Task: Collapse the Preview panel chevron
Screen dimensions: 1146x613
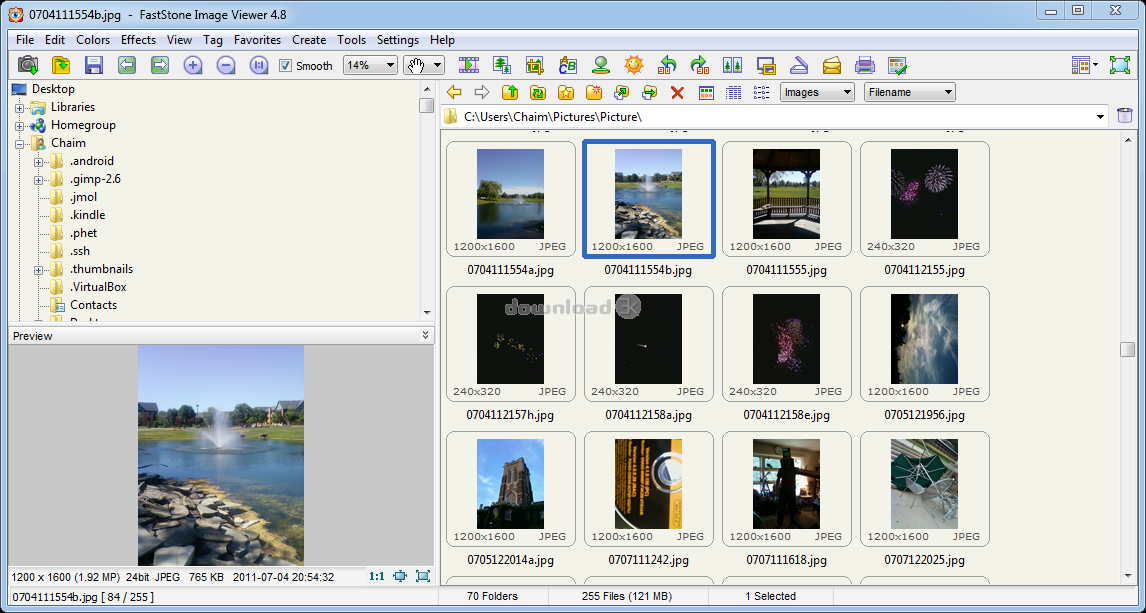Action: tap(425, 335)
